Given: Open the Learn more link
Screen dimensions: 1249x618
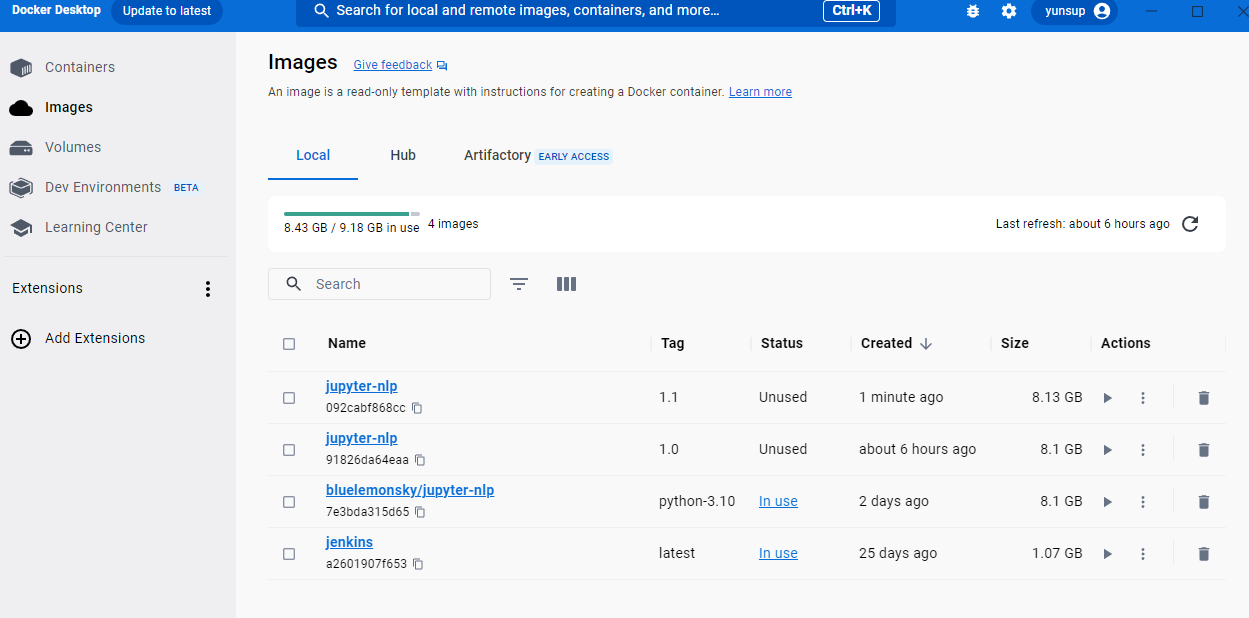Looking at the screenshot, I should tap(760, 92).
